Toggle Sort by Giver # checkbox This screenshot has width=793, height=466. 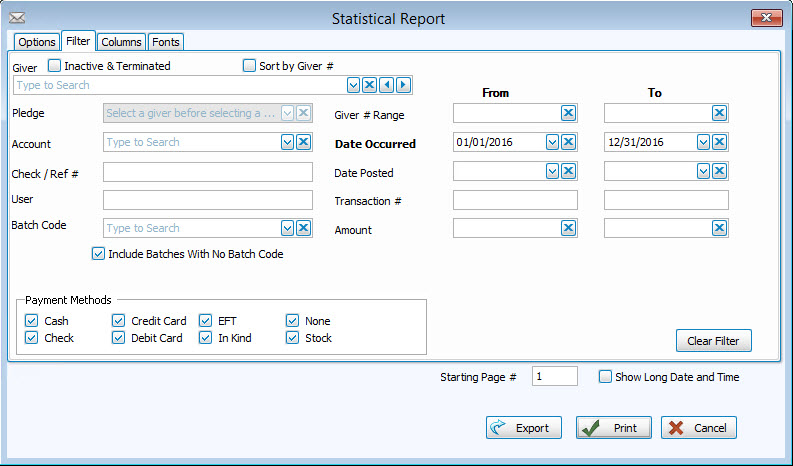[250, 66]
